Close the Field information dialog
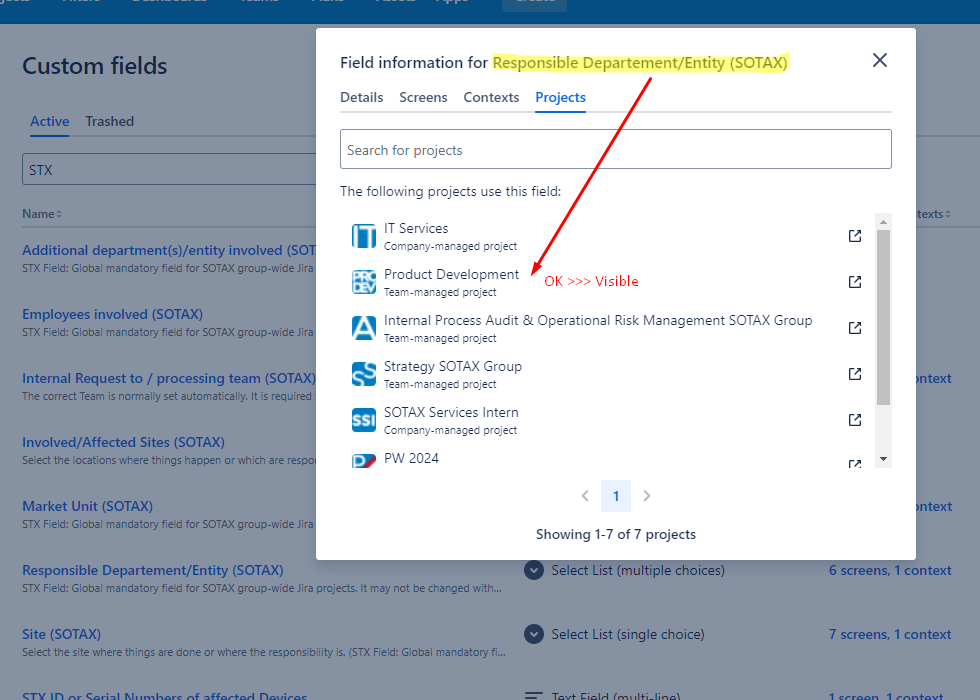 (x=879, y=60)
